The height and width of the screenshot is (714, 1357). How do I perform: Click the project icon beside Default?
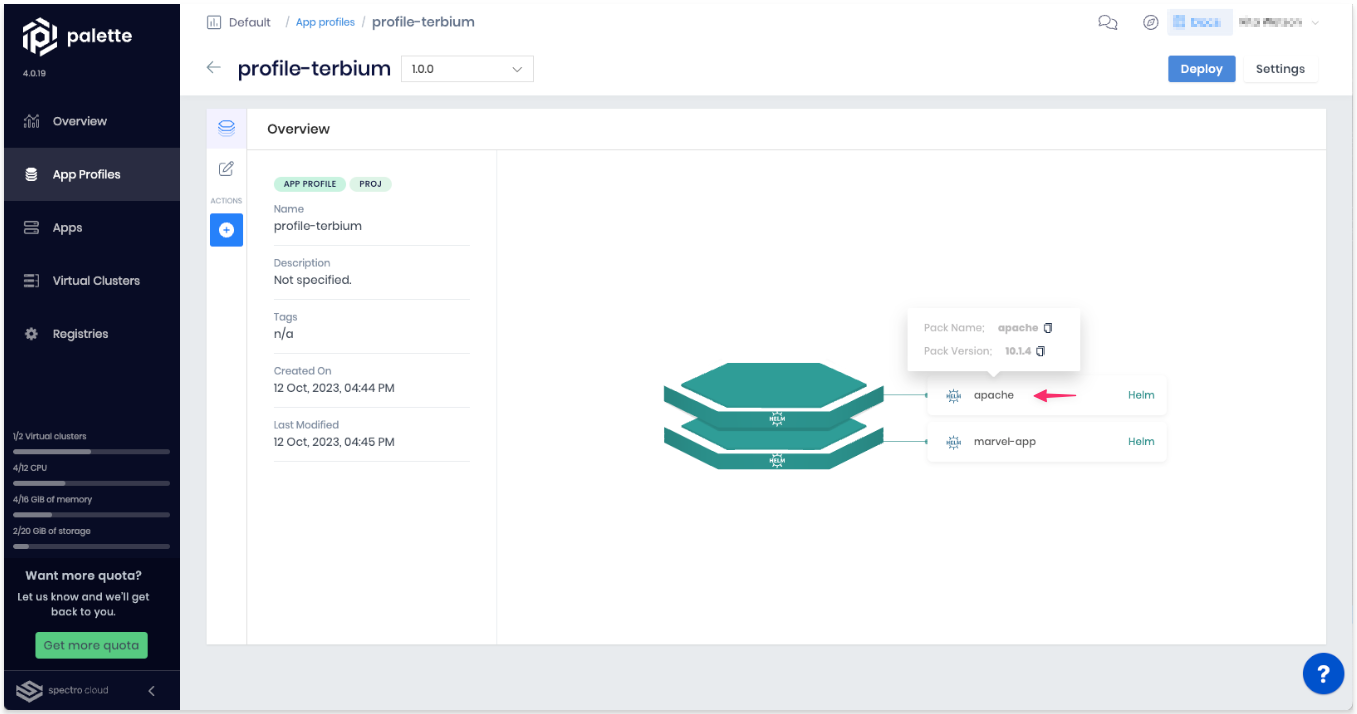(214, 22)
